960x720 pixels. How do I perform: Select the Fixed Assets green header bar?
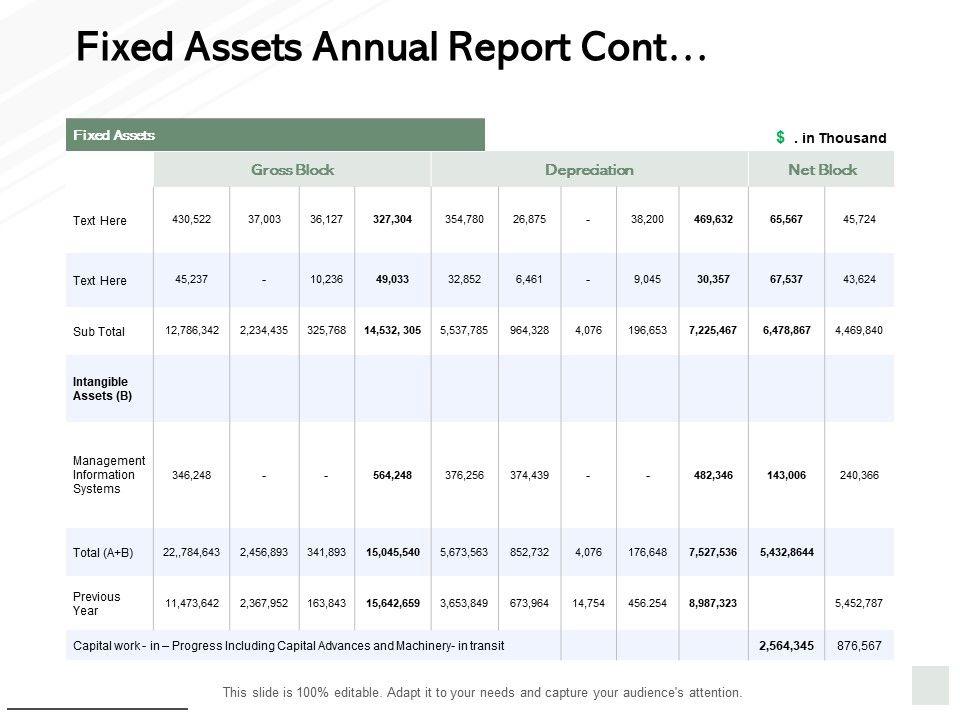(x=275, y=135)
